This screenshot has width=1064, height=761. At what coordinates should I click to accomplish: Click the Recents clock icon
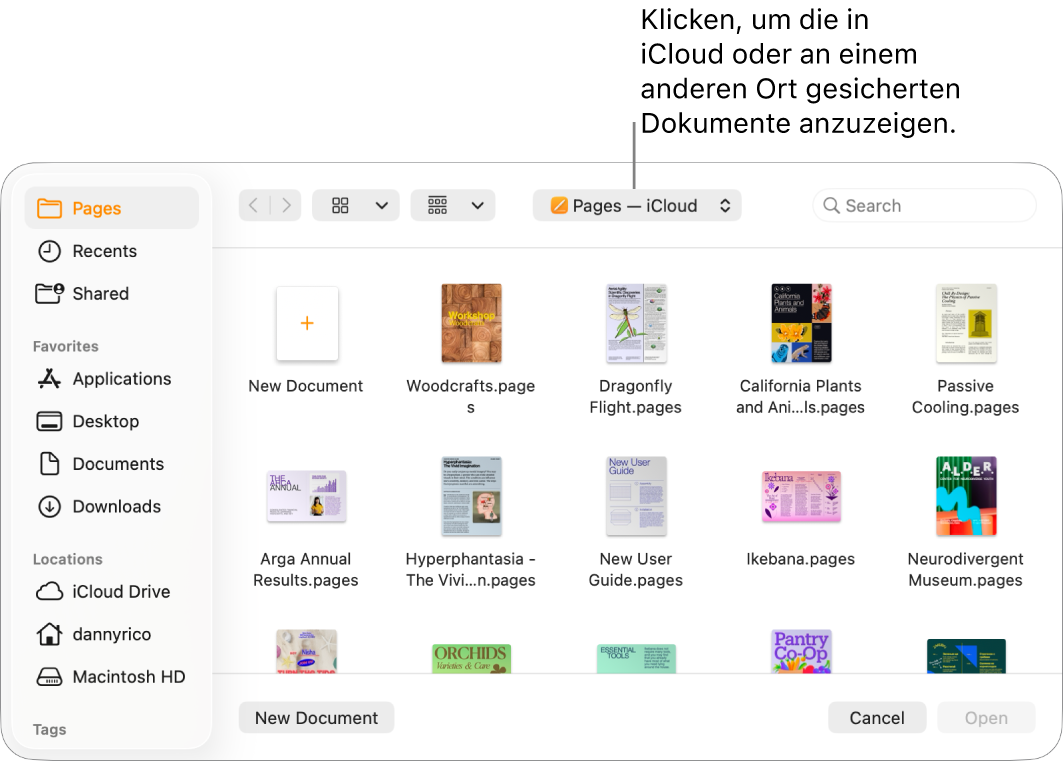(x=50, y=251)
